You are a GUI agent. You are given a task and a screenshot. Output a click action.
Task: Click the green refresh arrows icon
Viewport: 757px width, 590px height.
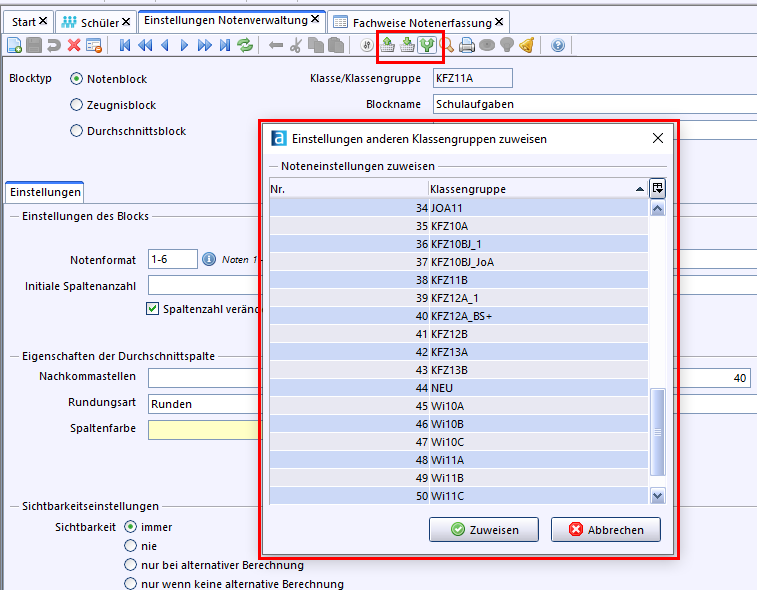pyautogui.click(x=245, y=45)
